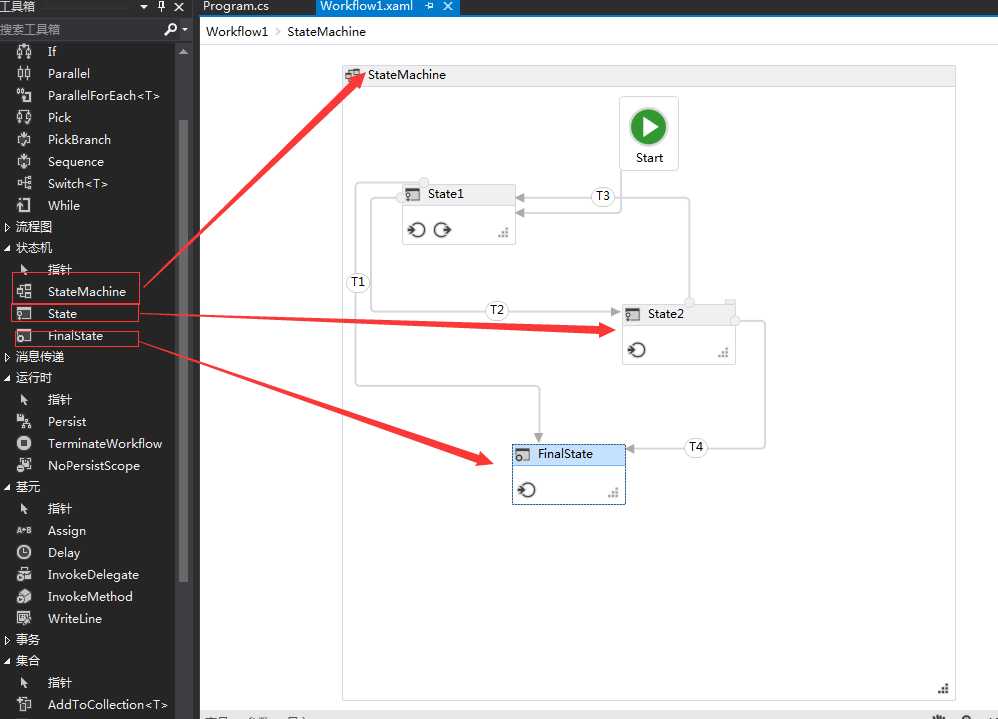Select the If activity icon in toolbox

(x=24, y=52)
